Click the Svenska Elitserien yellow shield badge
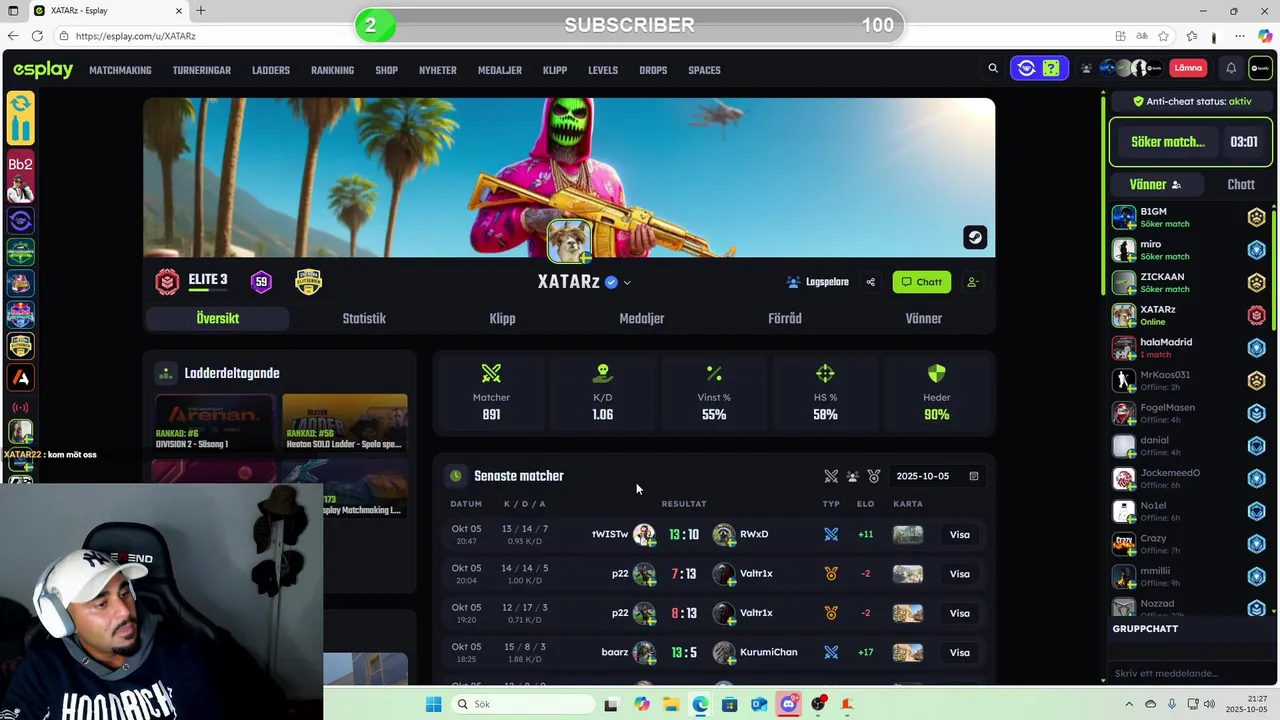 click(308, 282)
